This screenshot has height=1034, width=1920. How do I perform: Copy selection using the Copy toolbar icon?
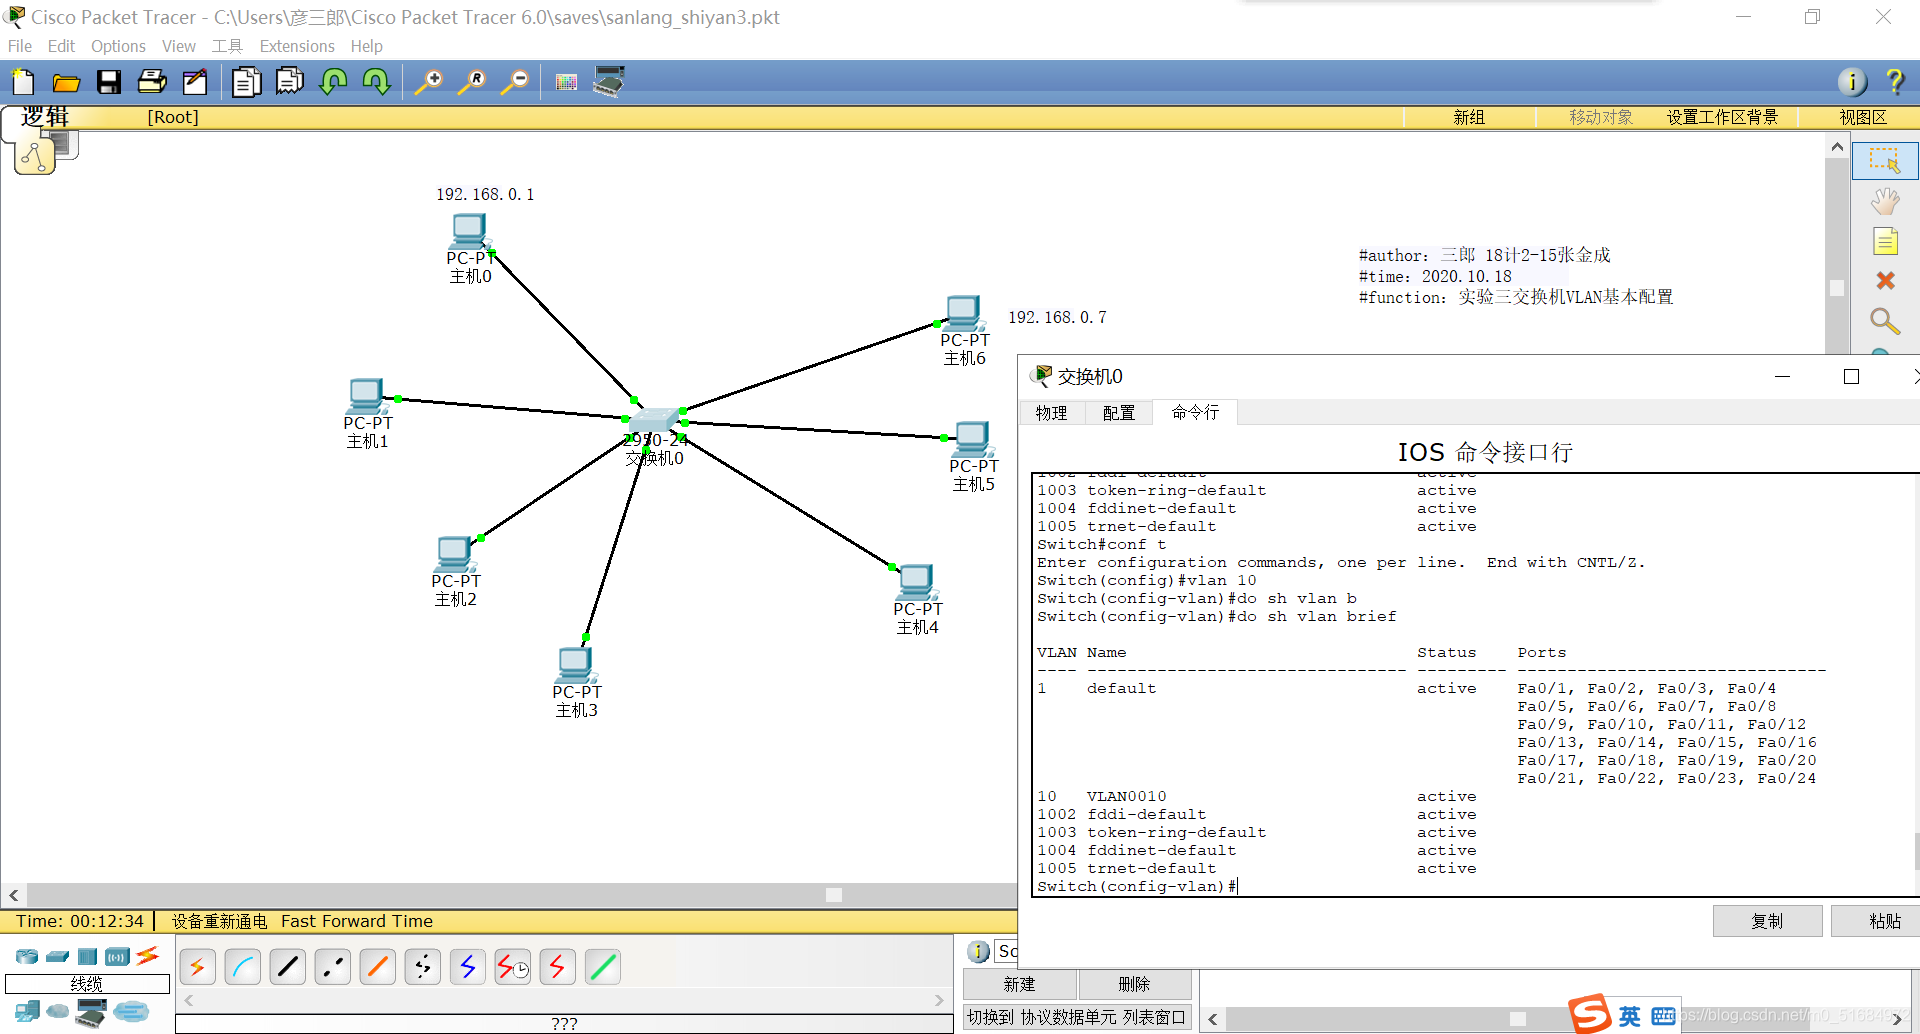[246, 82]
